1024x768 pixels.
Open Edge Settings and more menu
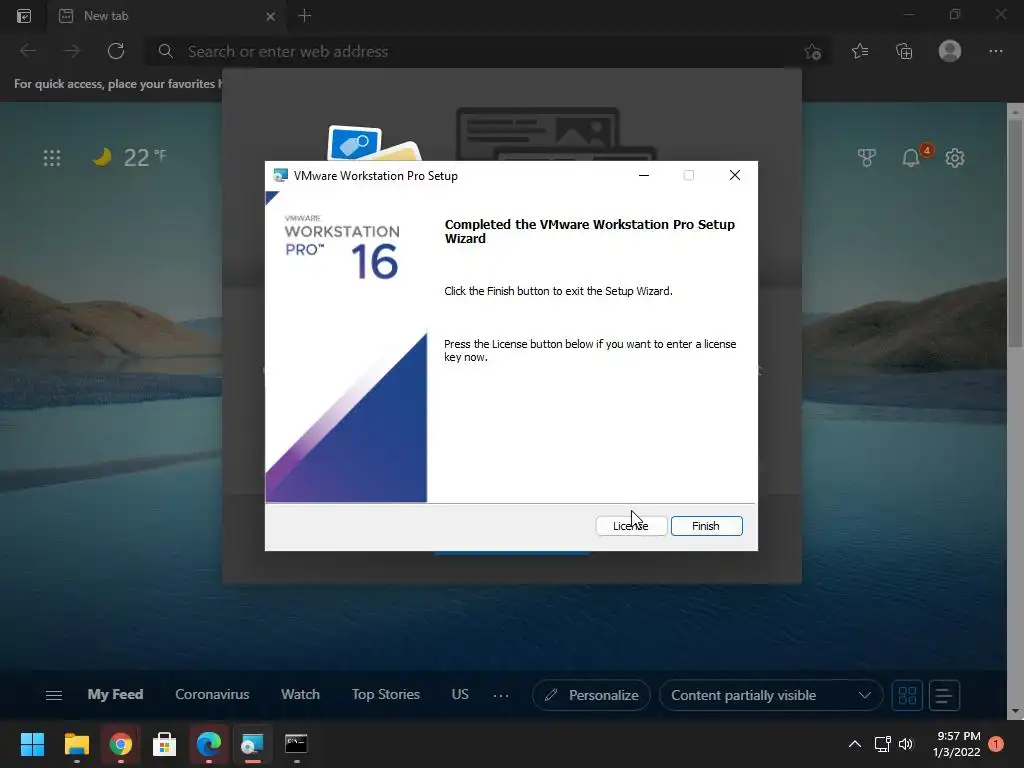995,51
